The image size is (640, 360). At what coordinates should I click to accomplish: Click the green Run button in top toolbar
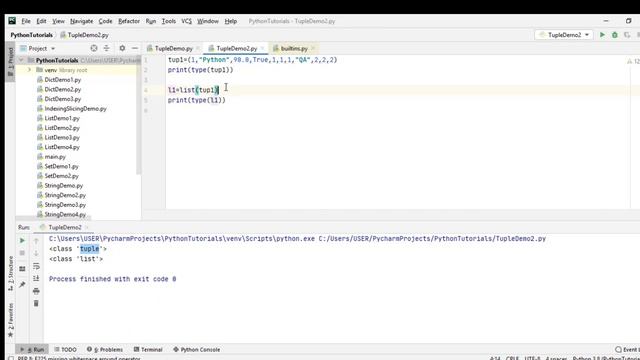602,35
